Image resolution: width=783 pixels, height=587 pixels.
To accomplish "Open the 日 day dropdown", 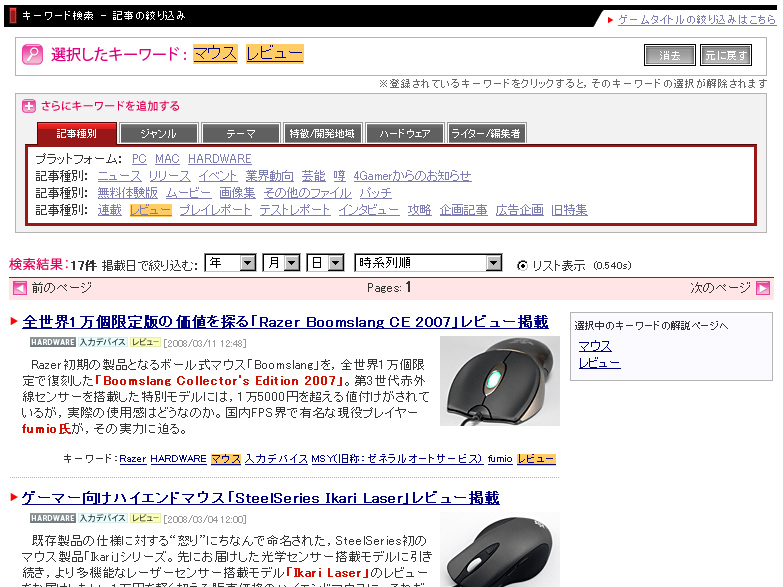I will click(x=326, y=263).
